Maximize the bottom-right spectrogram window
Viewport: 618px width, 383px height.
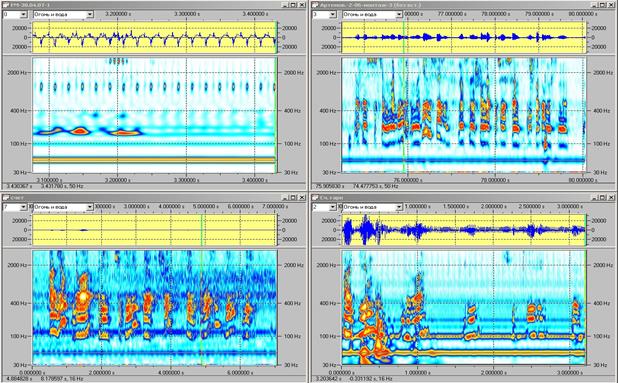pyautogui.click(x=603, y=197)
